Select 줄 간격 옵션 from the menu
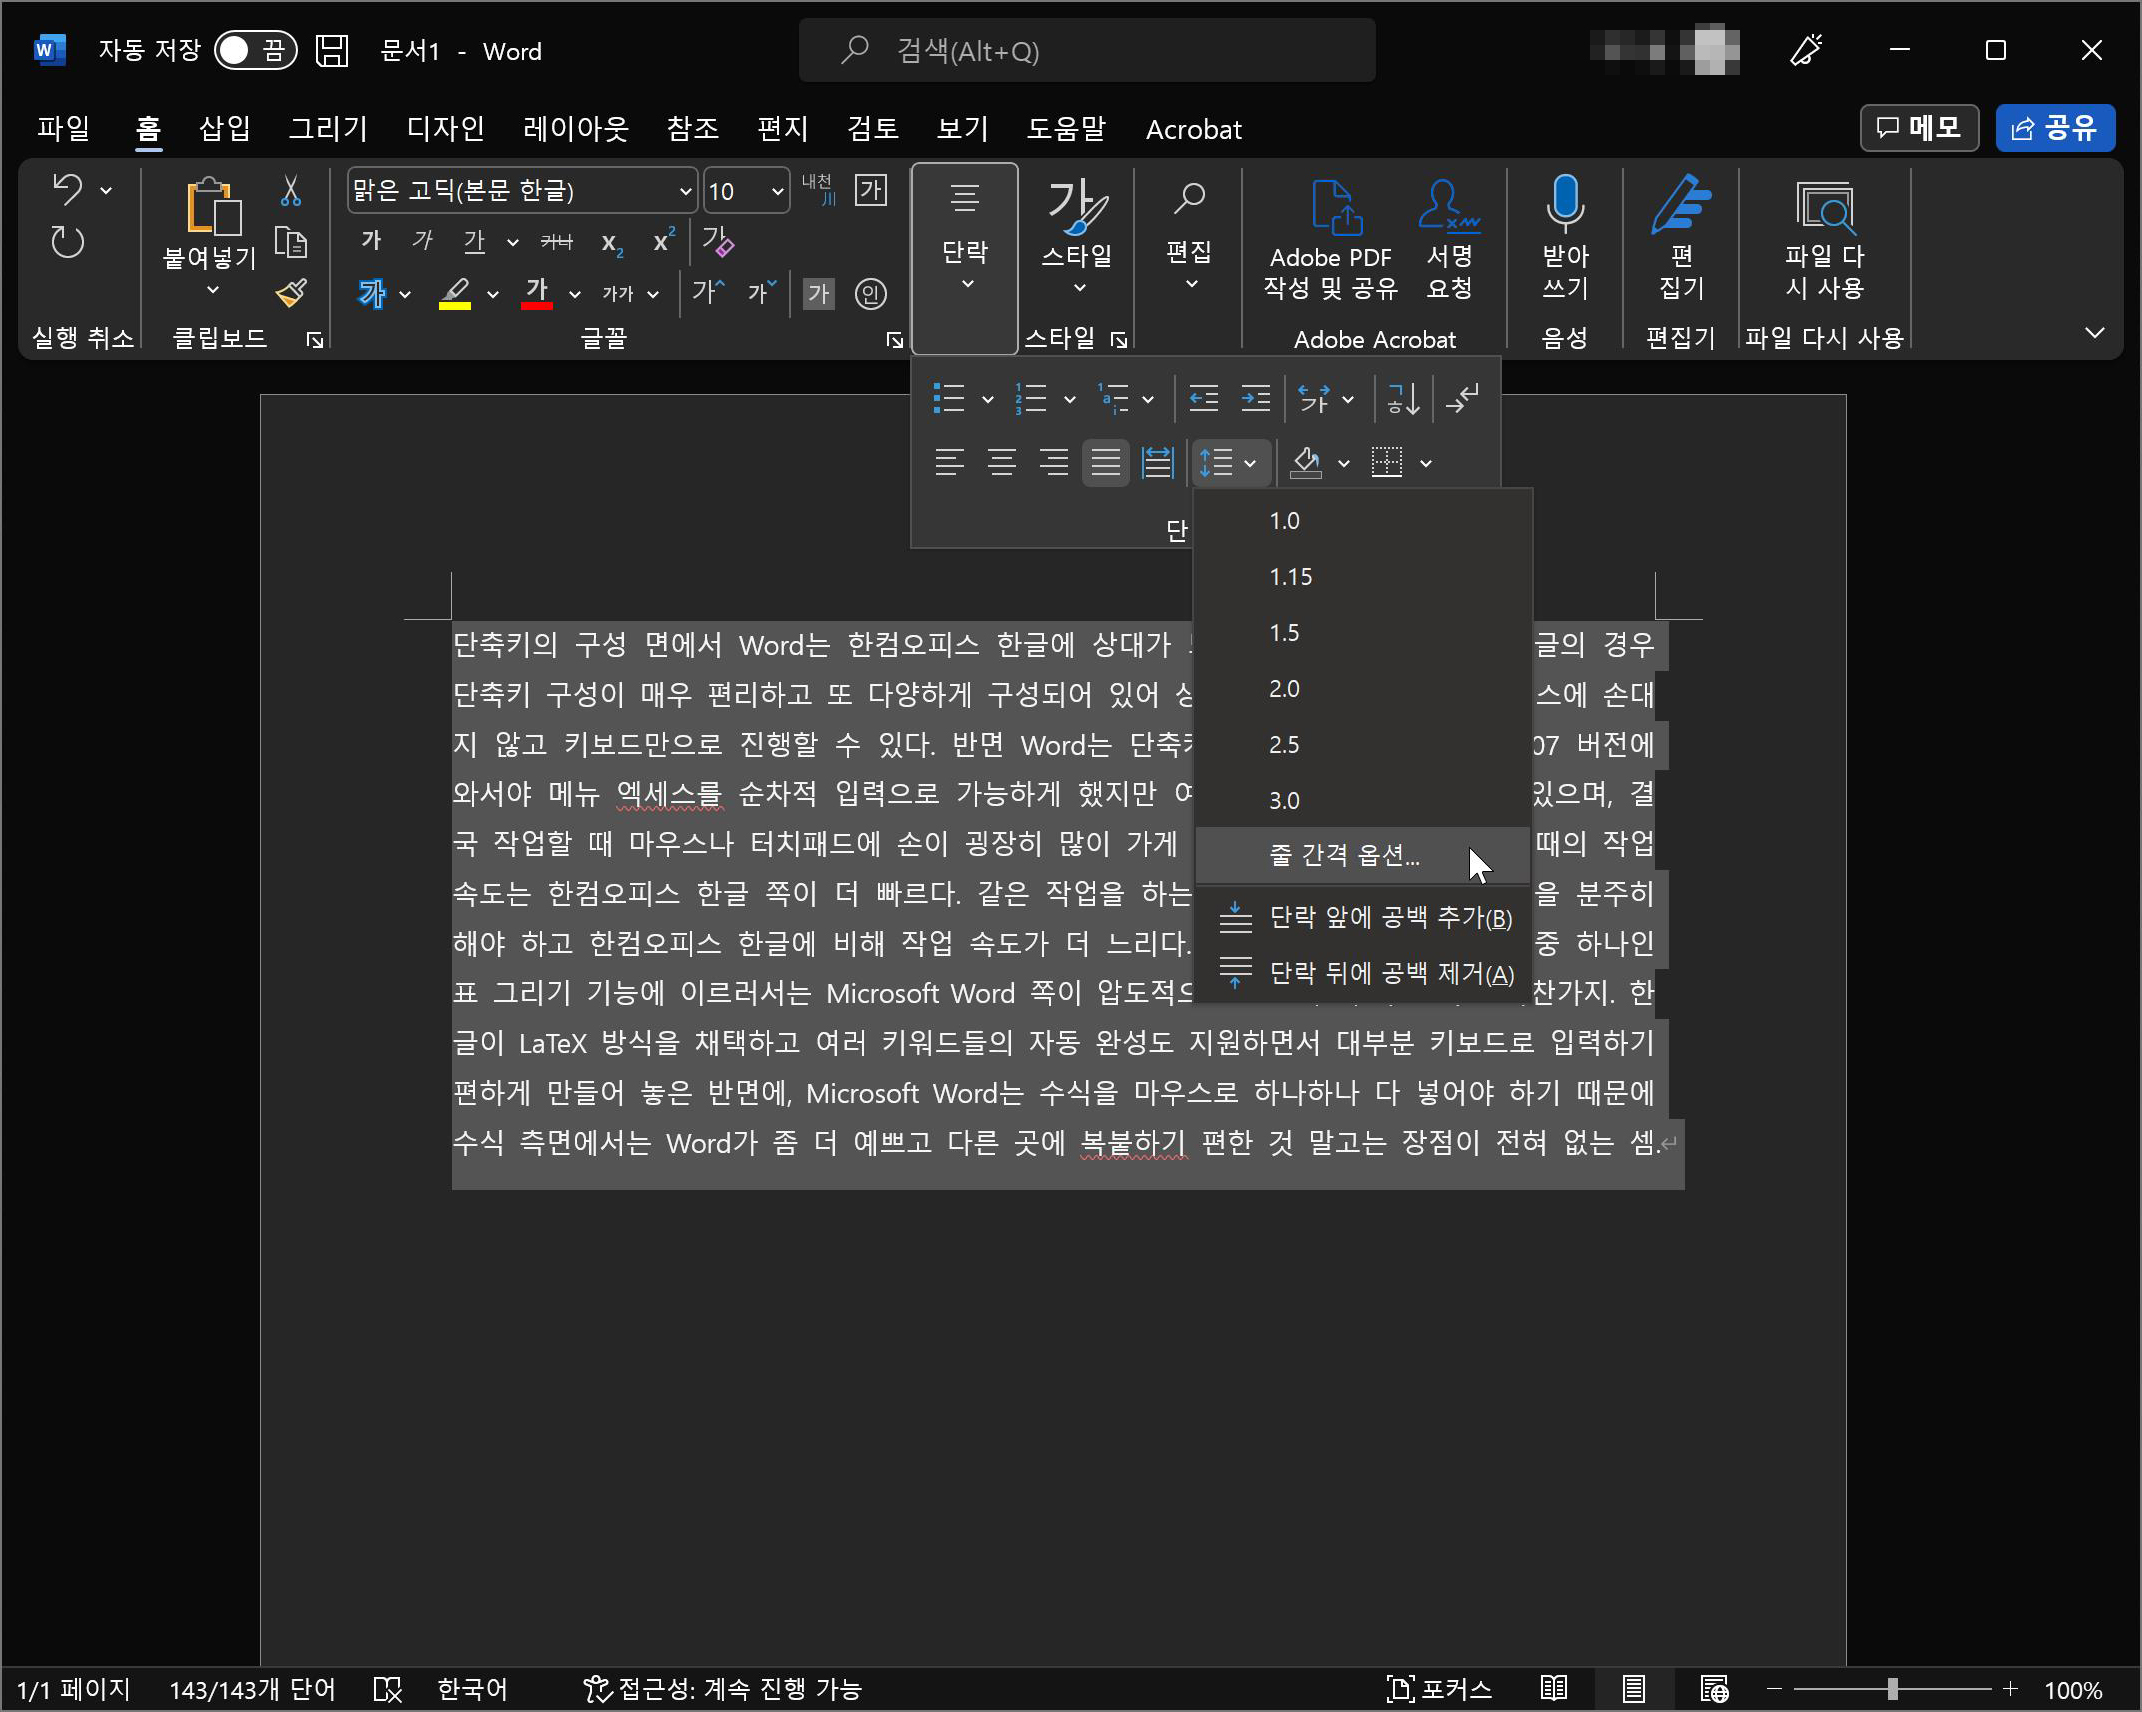 click(x=1344, y=855)
